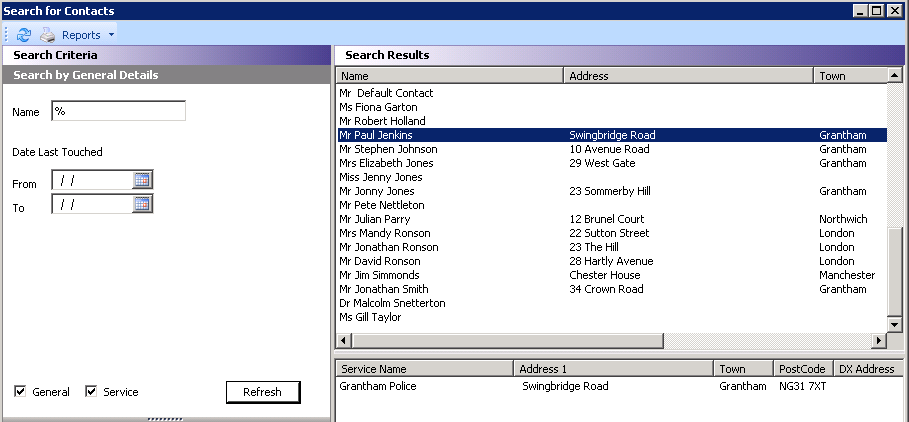Click the horizontal scroll right arrow
This screenshot has height=422, width=909.
click(879, 340)
